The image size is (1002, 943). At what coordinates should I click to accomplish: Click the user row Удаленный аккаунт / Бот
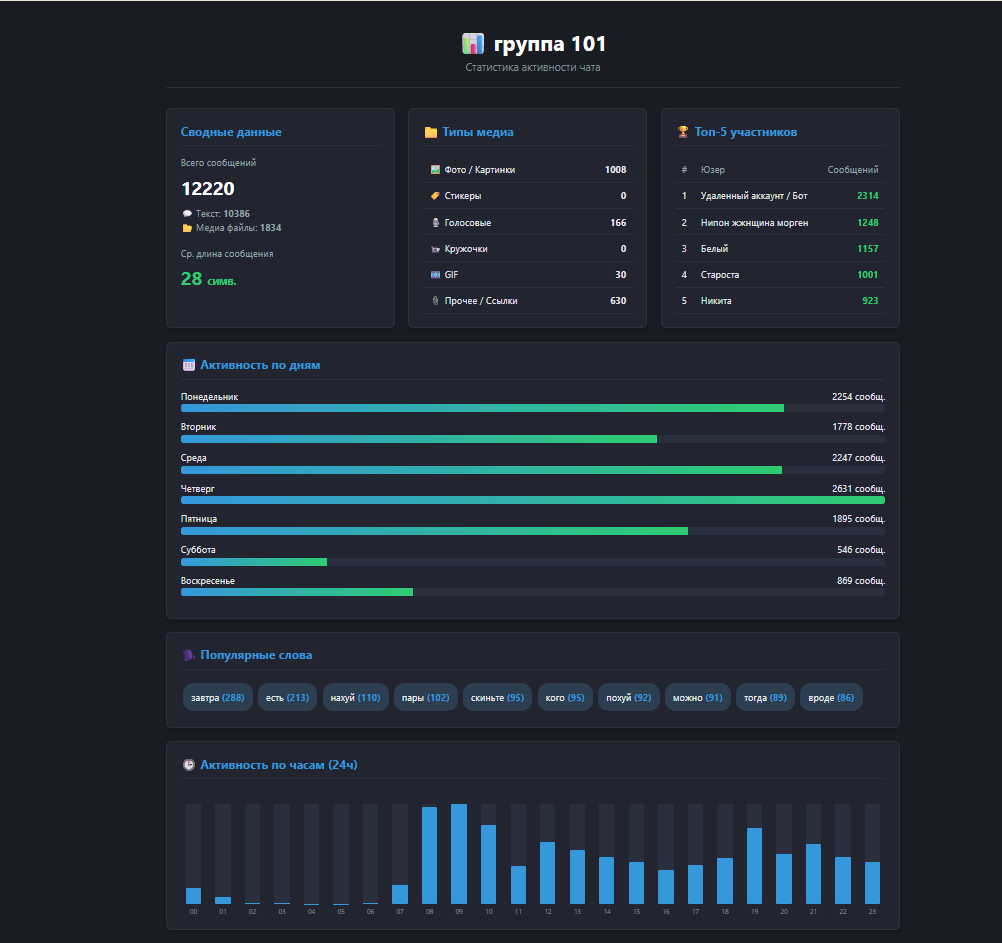[780, 196]
